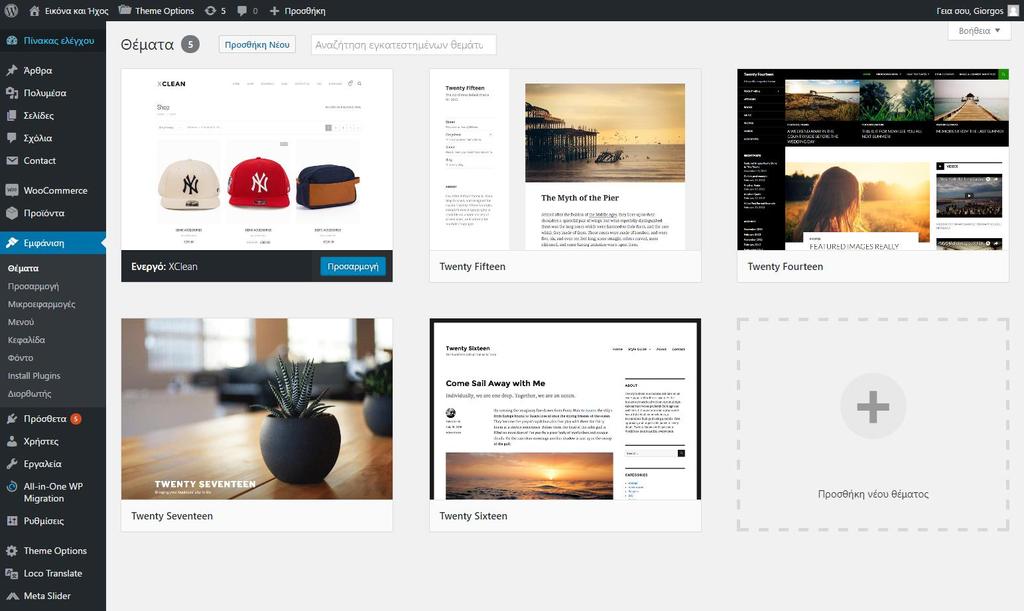
Task: Select the Twenty Fifteen theme screenshot
Action: [x=565, y=159]
